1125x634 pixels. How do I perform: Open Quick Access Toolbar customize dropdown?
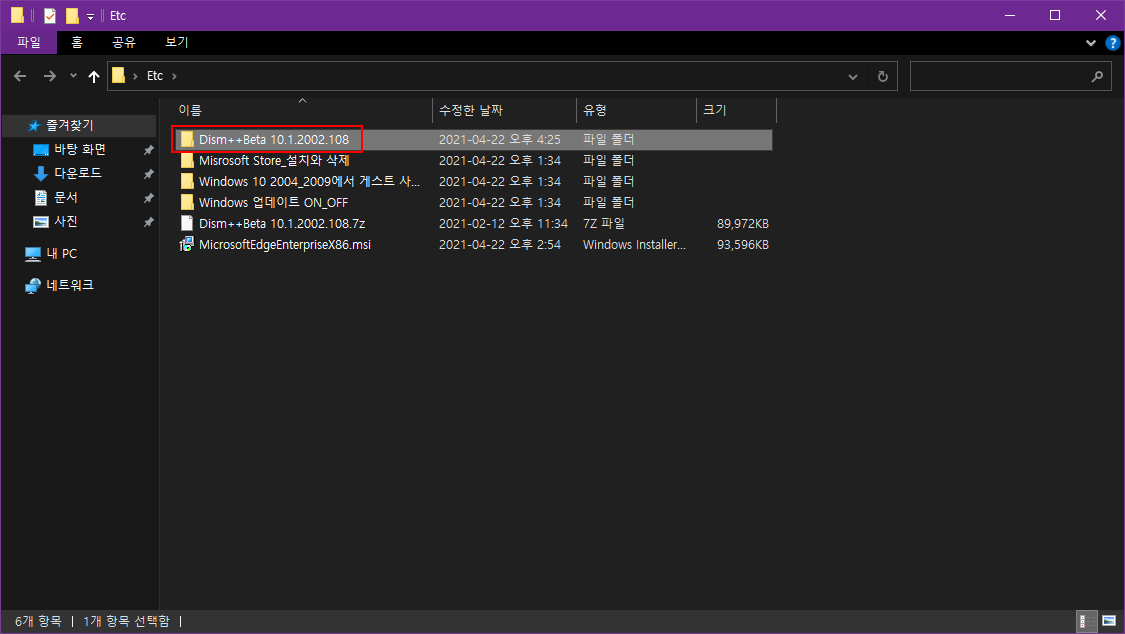pyautogui.click(x=90, y=16)
